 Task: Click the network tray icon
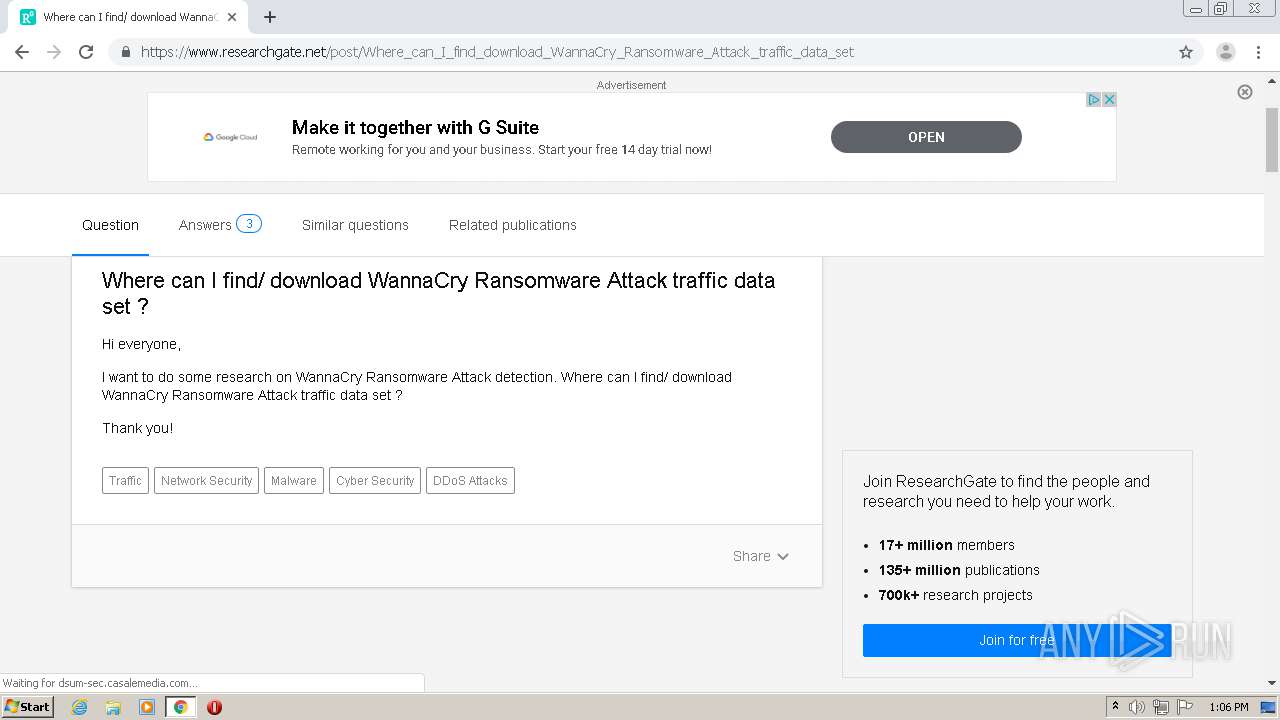1161,707
